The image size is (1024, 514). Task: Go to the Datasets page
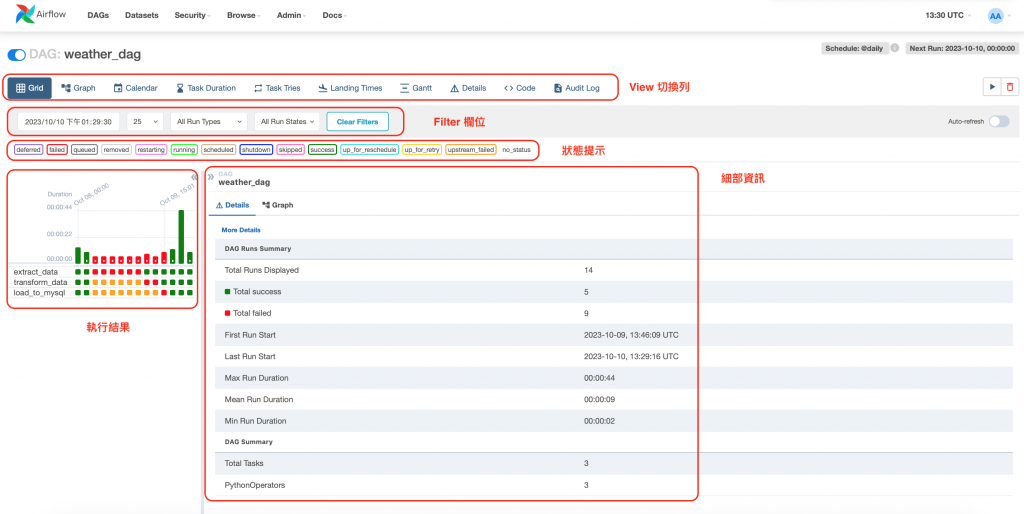point(142,15)
